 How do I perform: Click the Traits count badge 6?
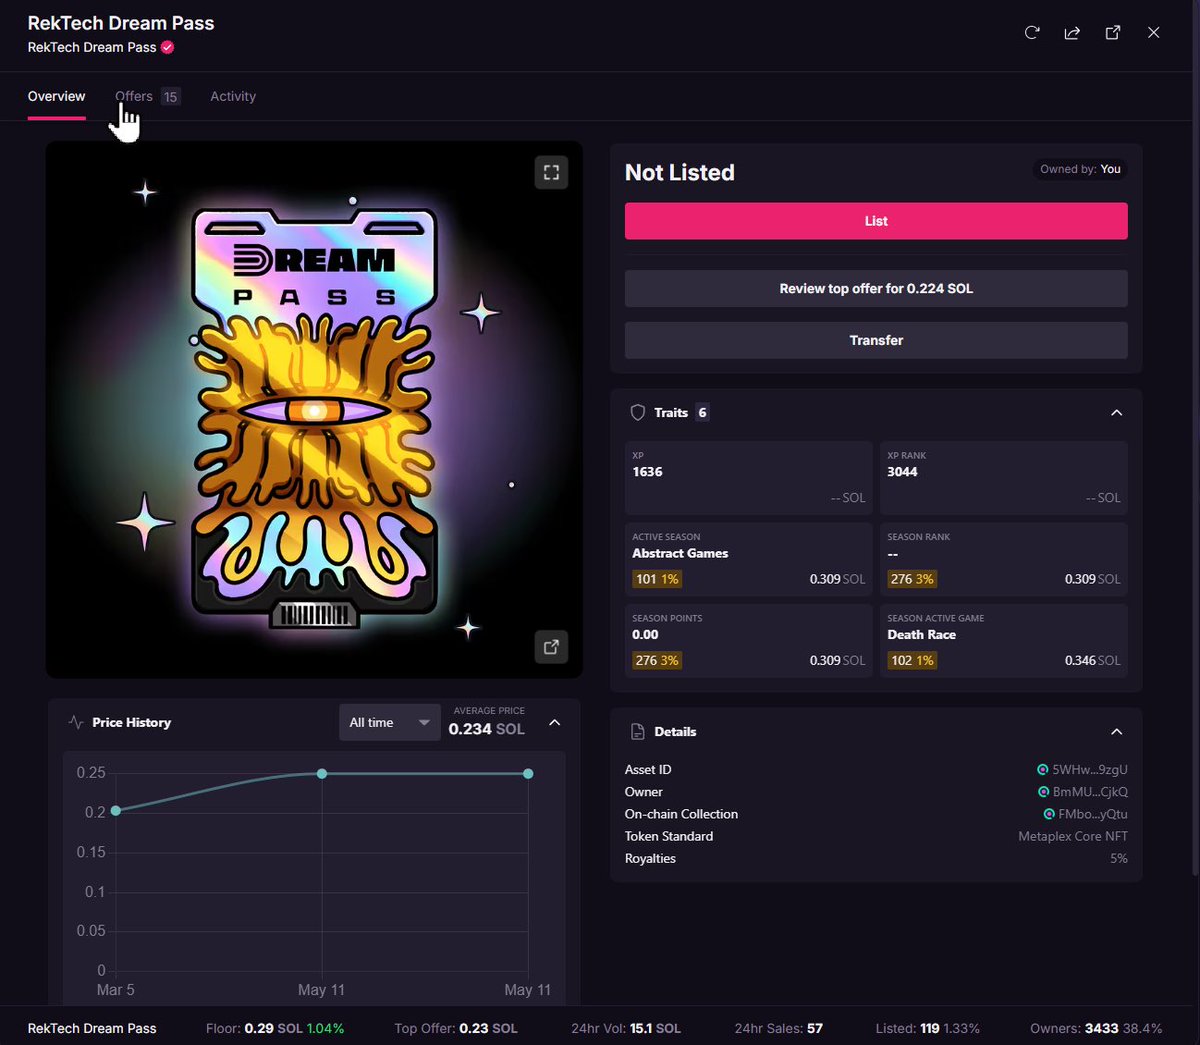click(x=702, y=412)
